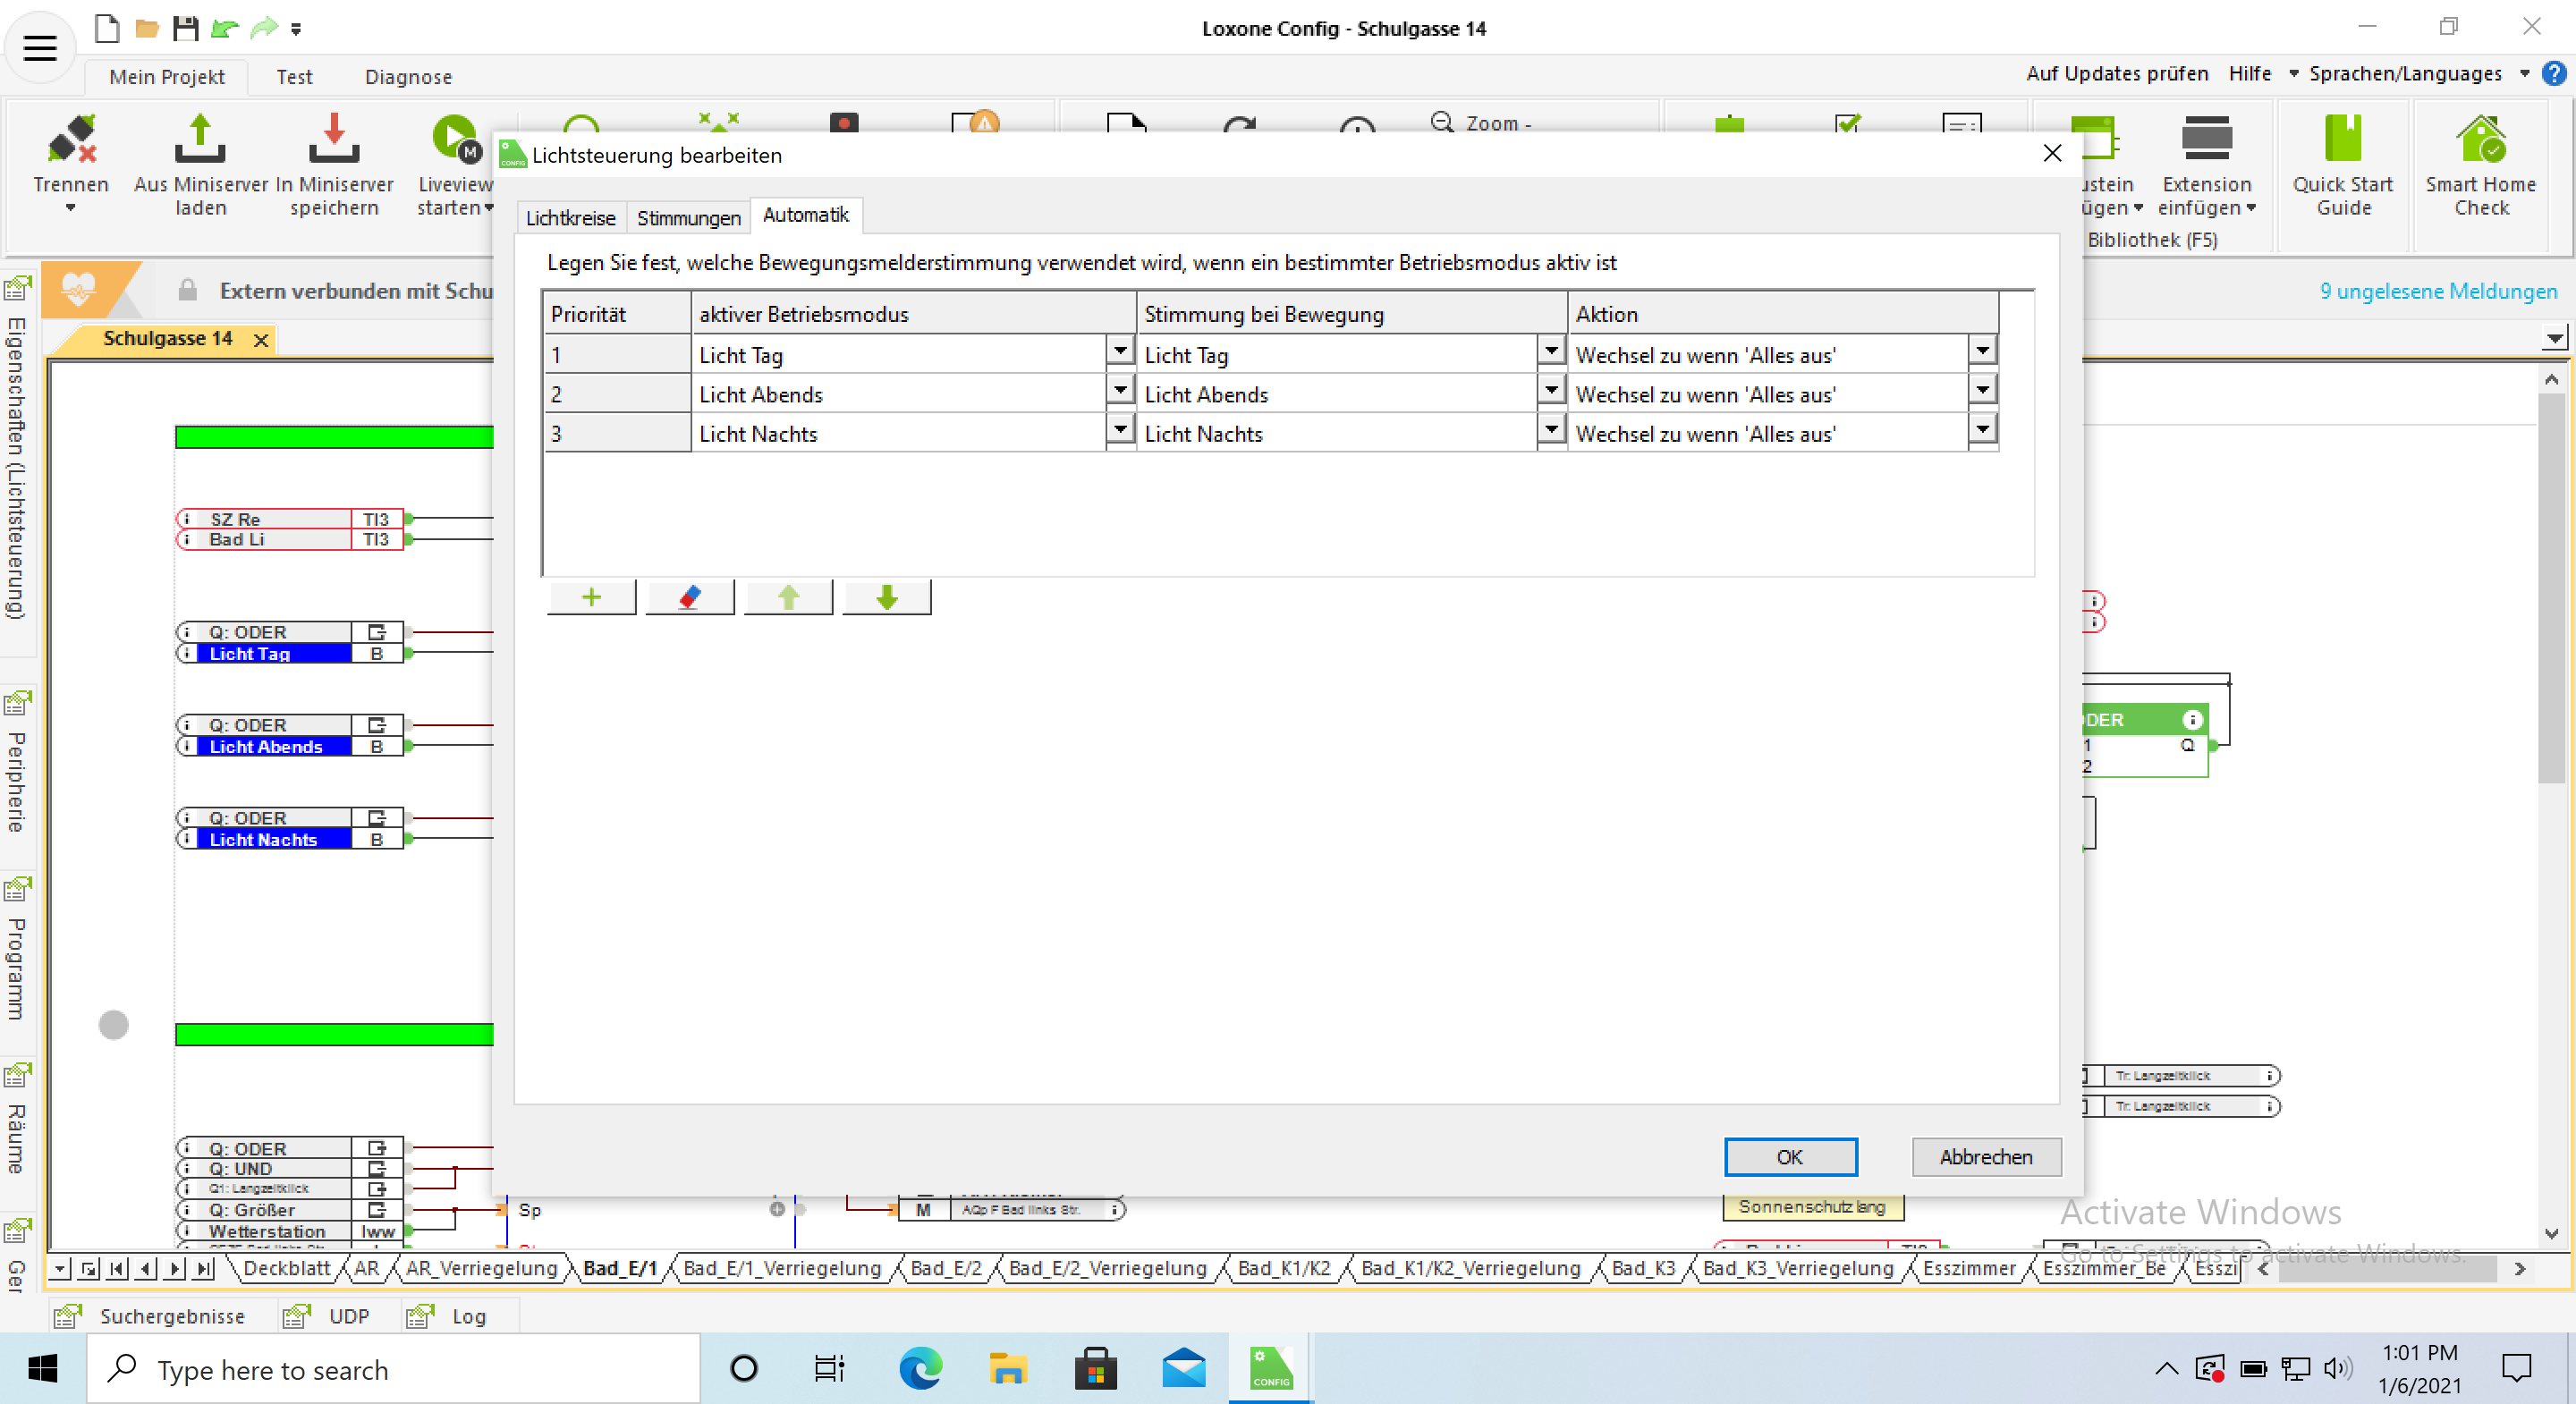Click the eraser delete-row icon

click(689, 597)
